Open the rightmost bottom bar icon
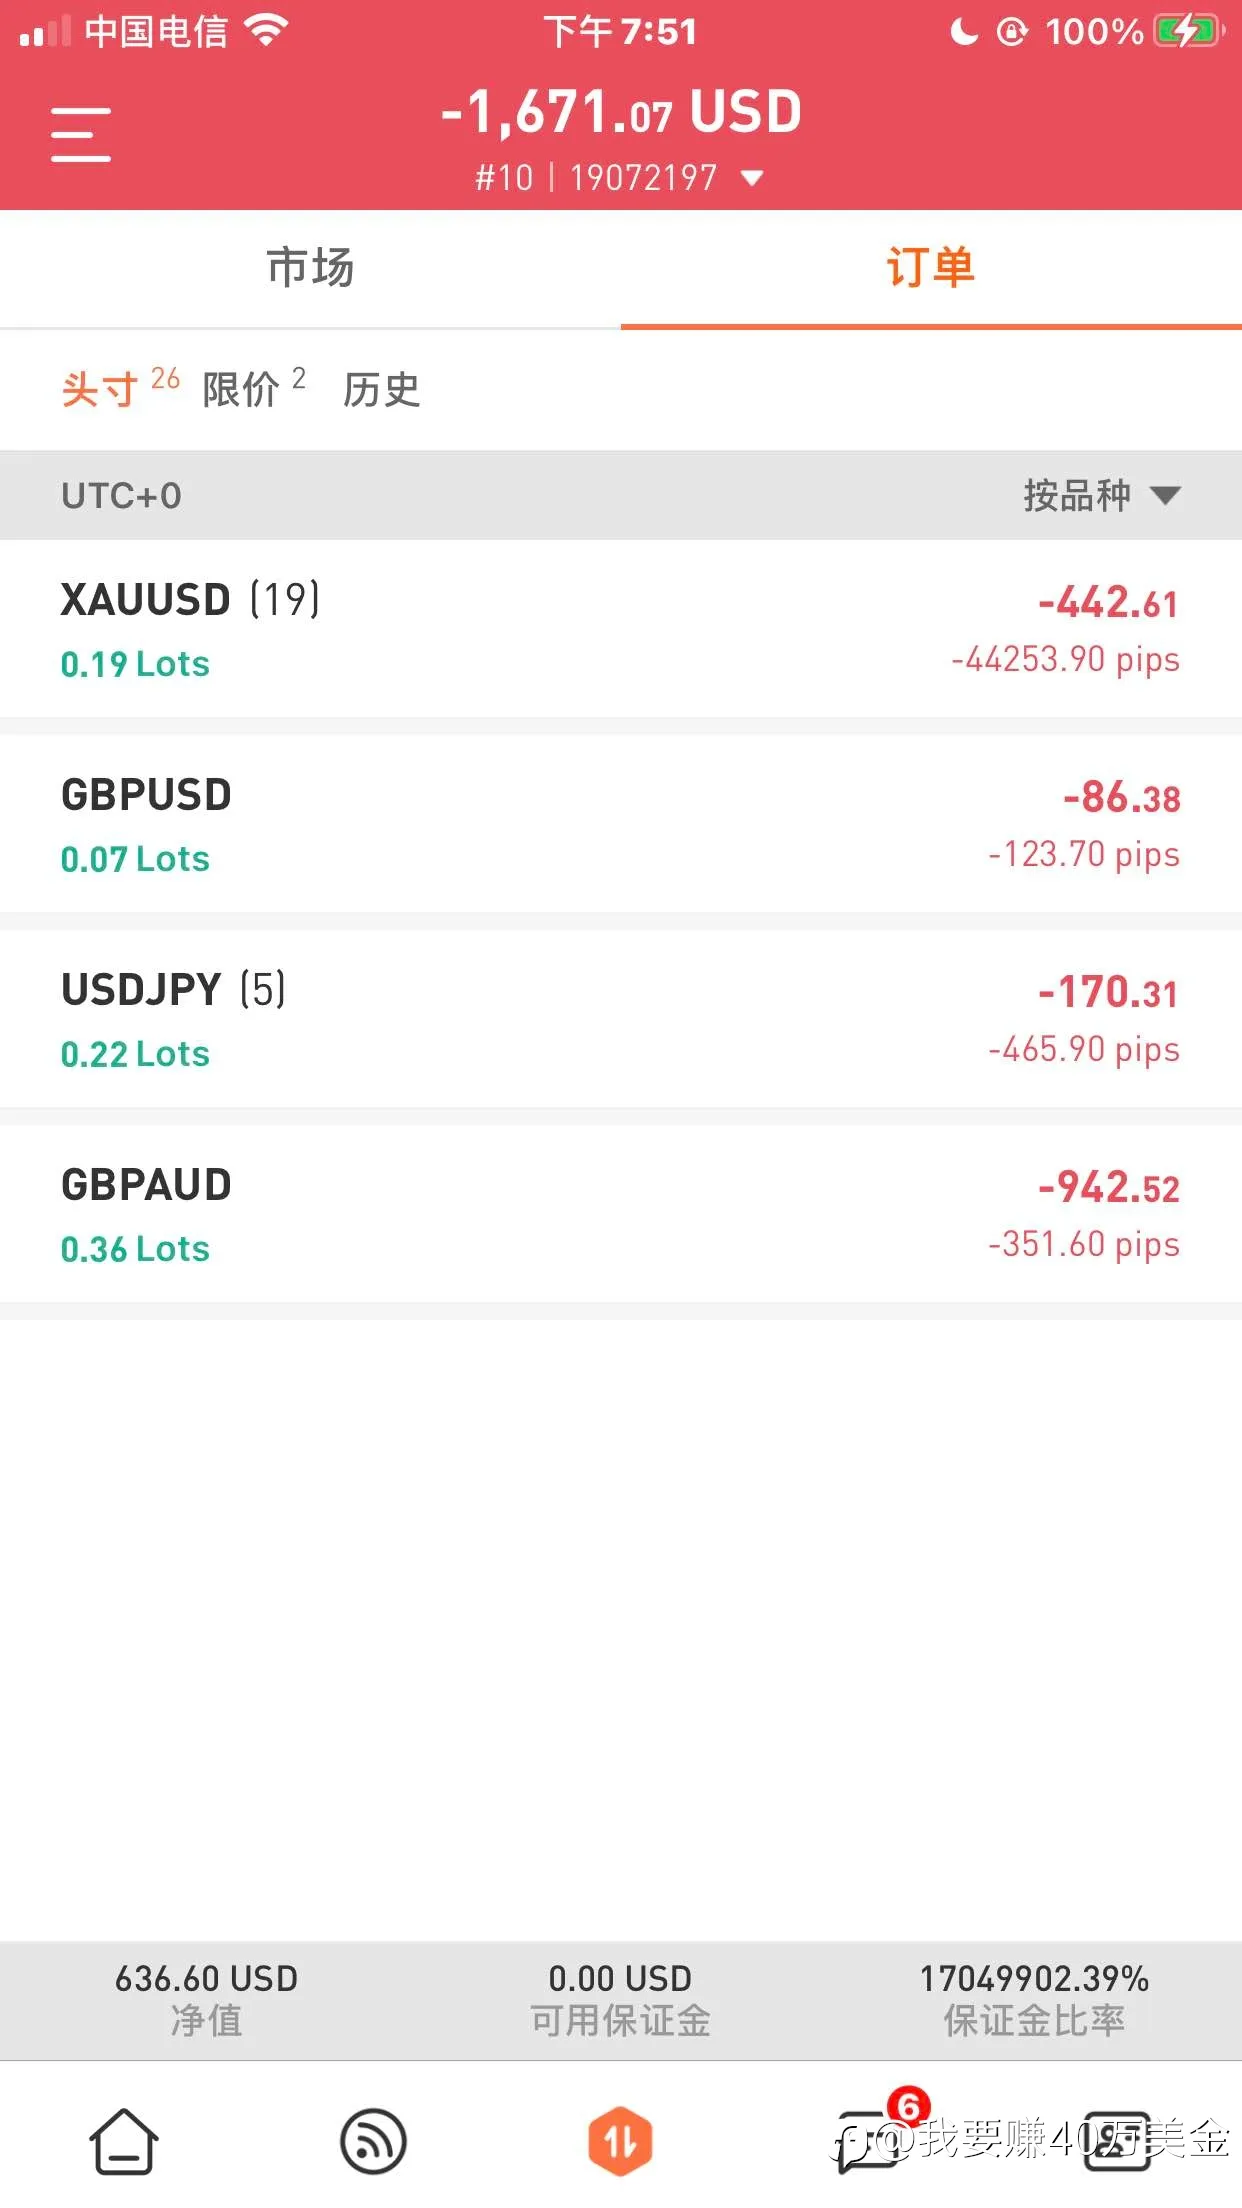The image size is (1242, 2208). click(x=1117, y=2141)
